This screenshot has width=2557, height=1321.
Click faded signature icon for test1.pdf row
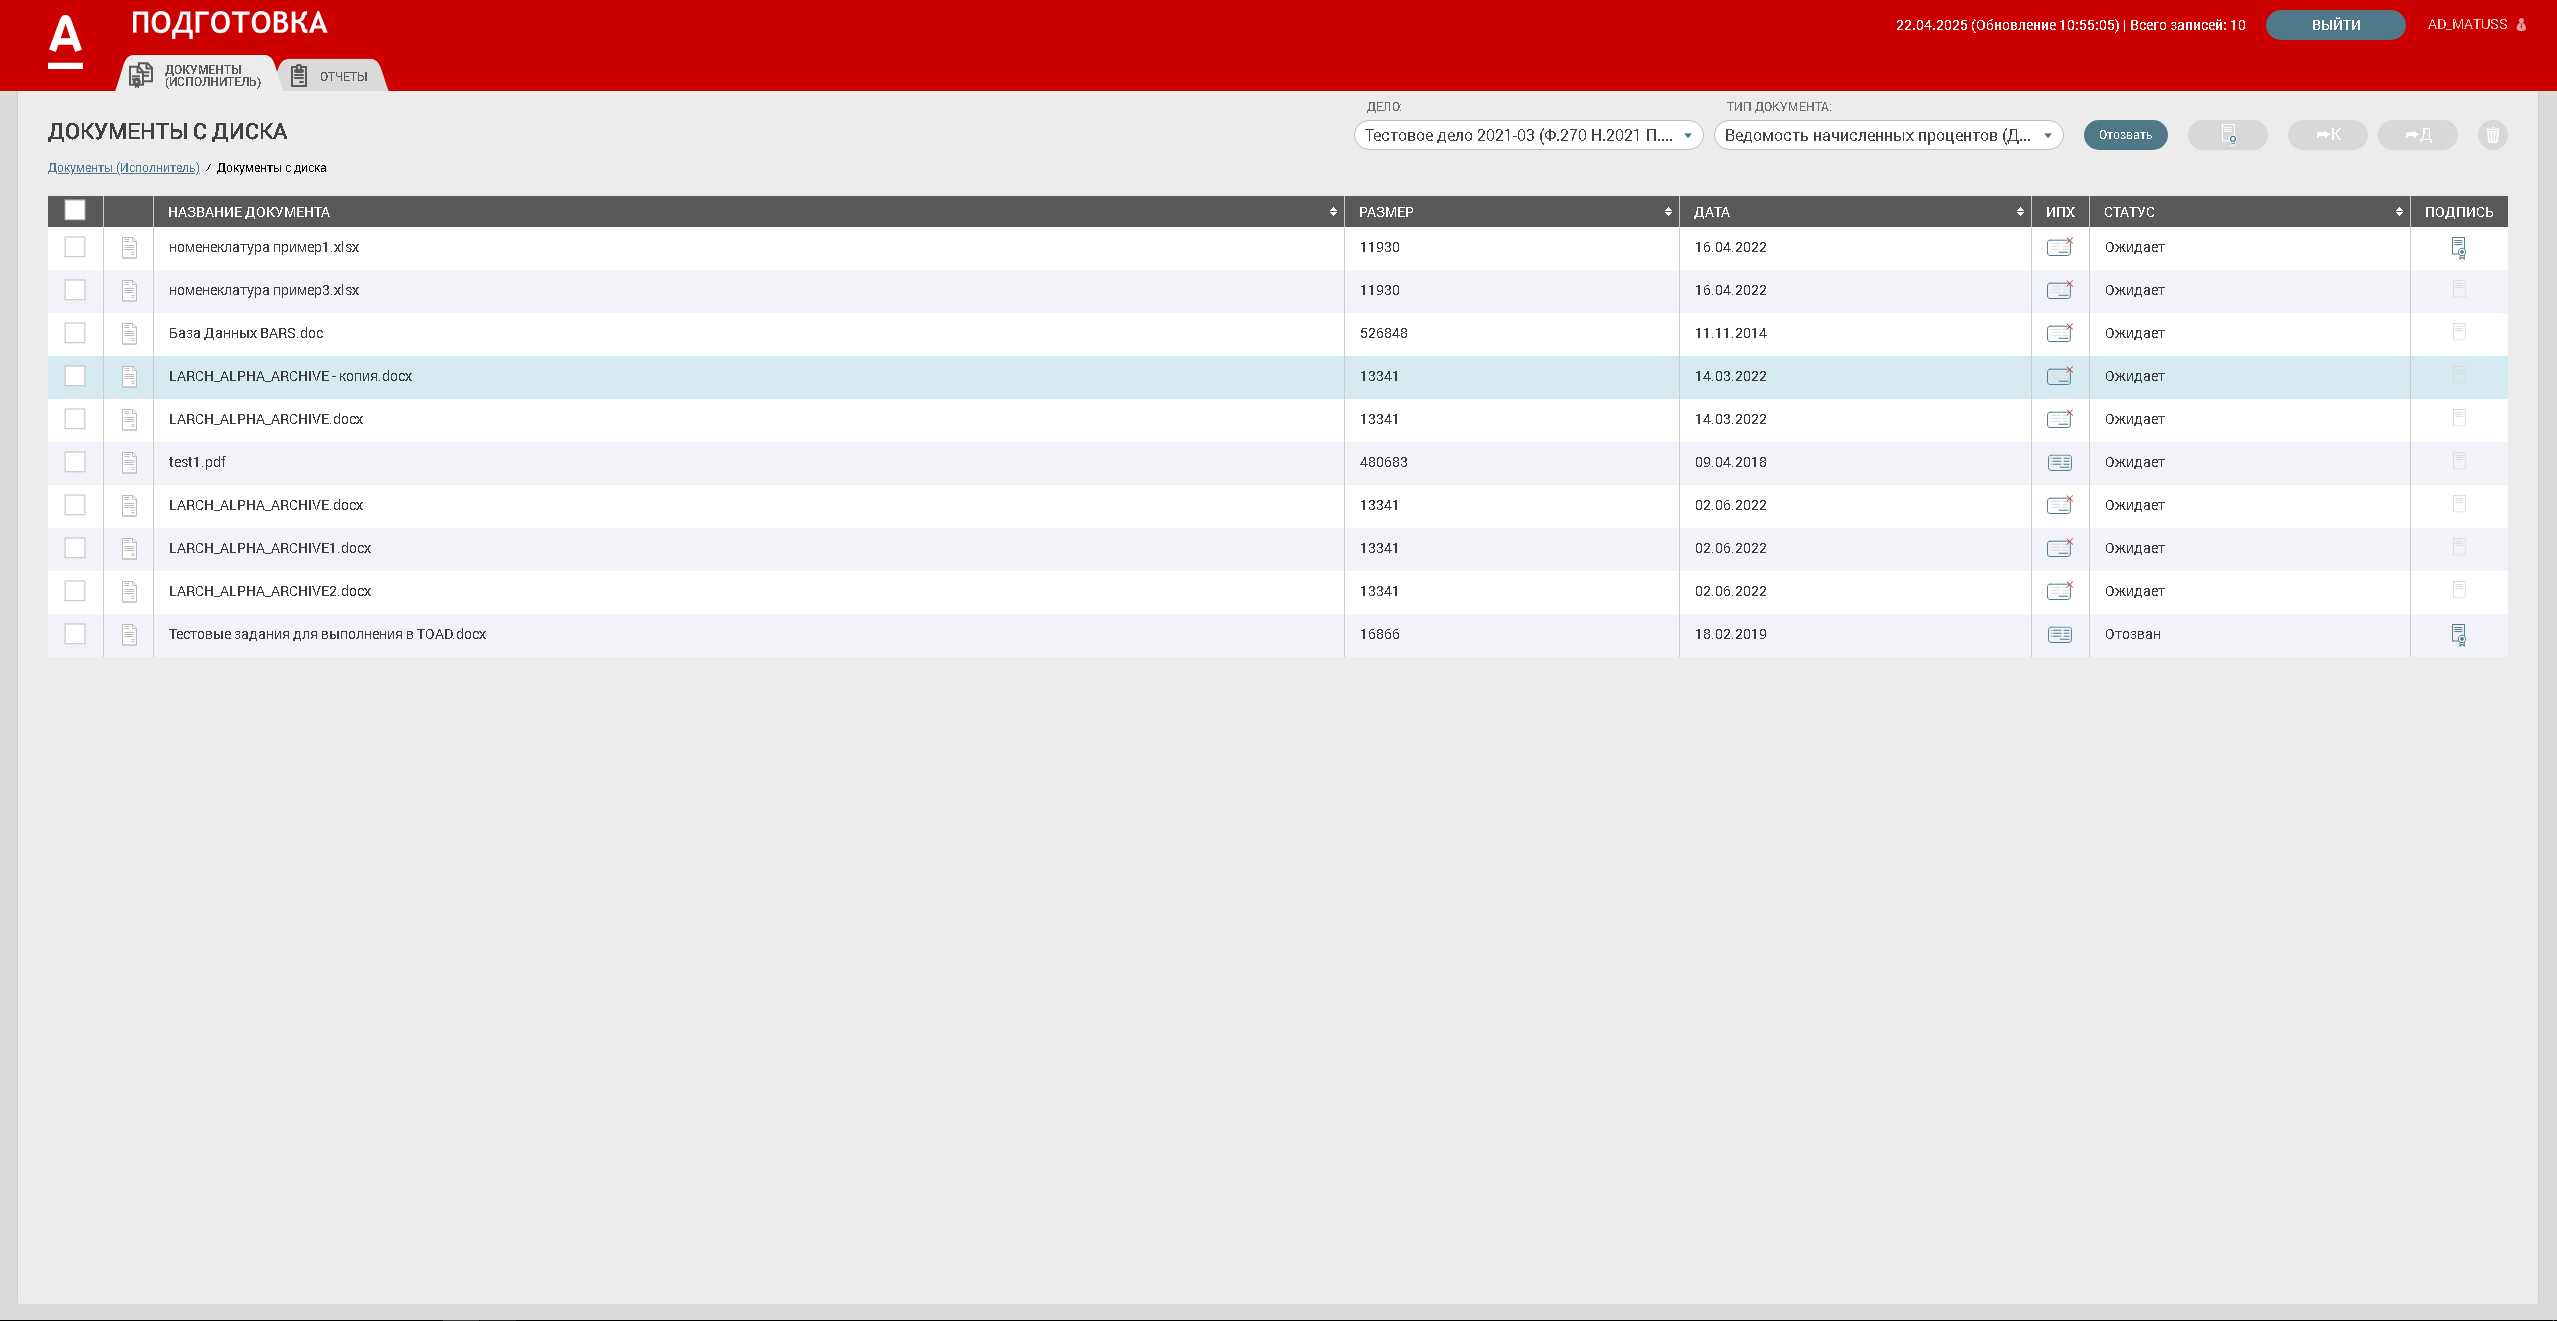coord(2459,462)
